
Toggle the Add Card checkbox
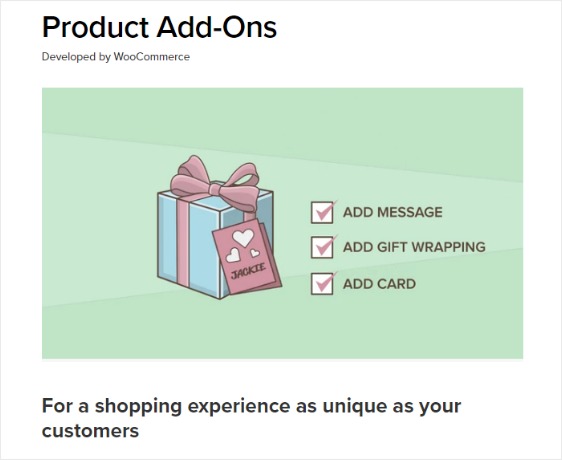pos(322,284)
